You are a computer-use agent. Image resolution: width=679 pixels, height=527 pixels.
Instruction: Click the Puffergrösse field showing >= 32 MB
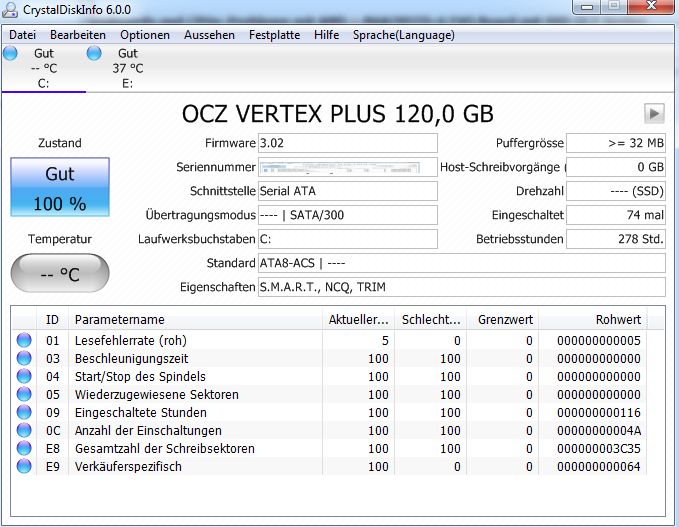tap(616, 143)
